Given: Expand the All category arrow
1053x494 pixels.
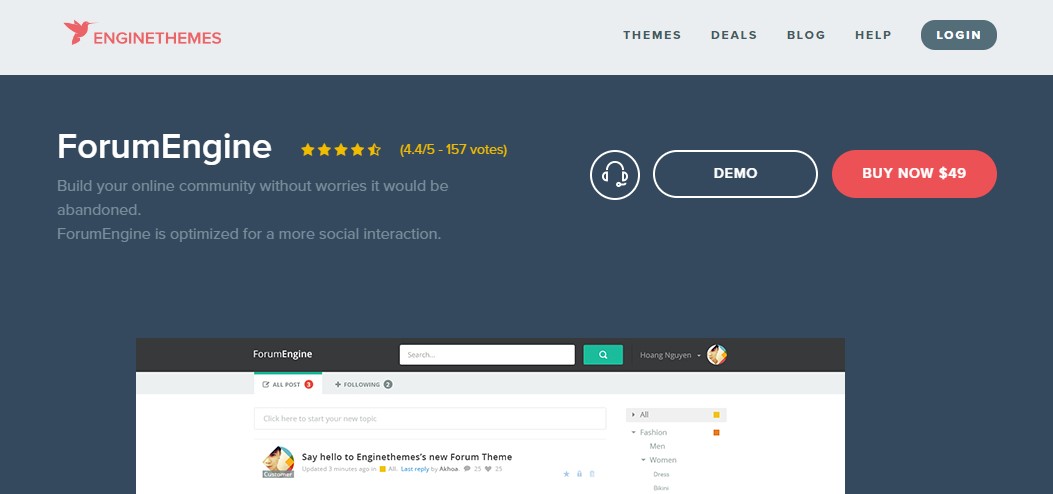Looking at the screenshot, I should [x=633, y=415].
